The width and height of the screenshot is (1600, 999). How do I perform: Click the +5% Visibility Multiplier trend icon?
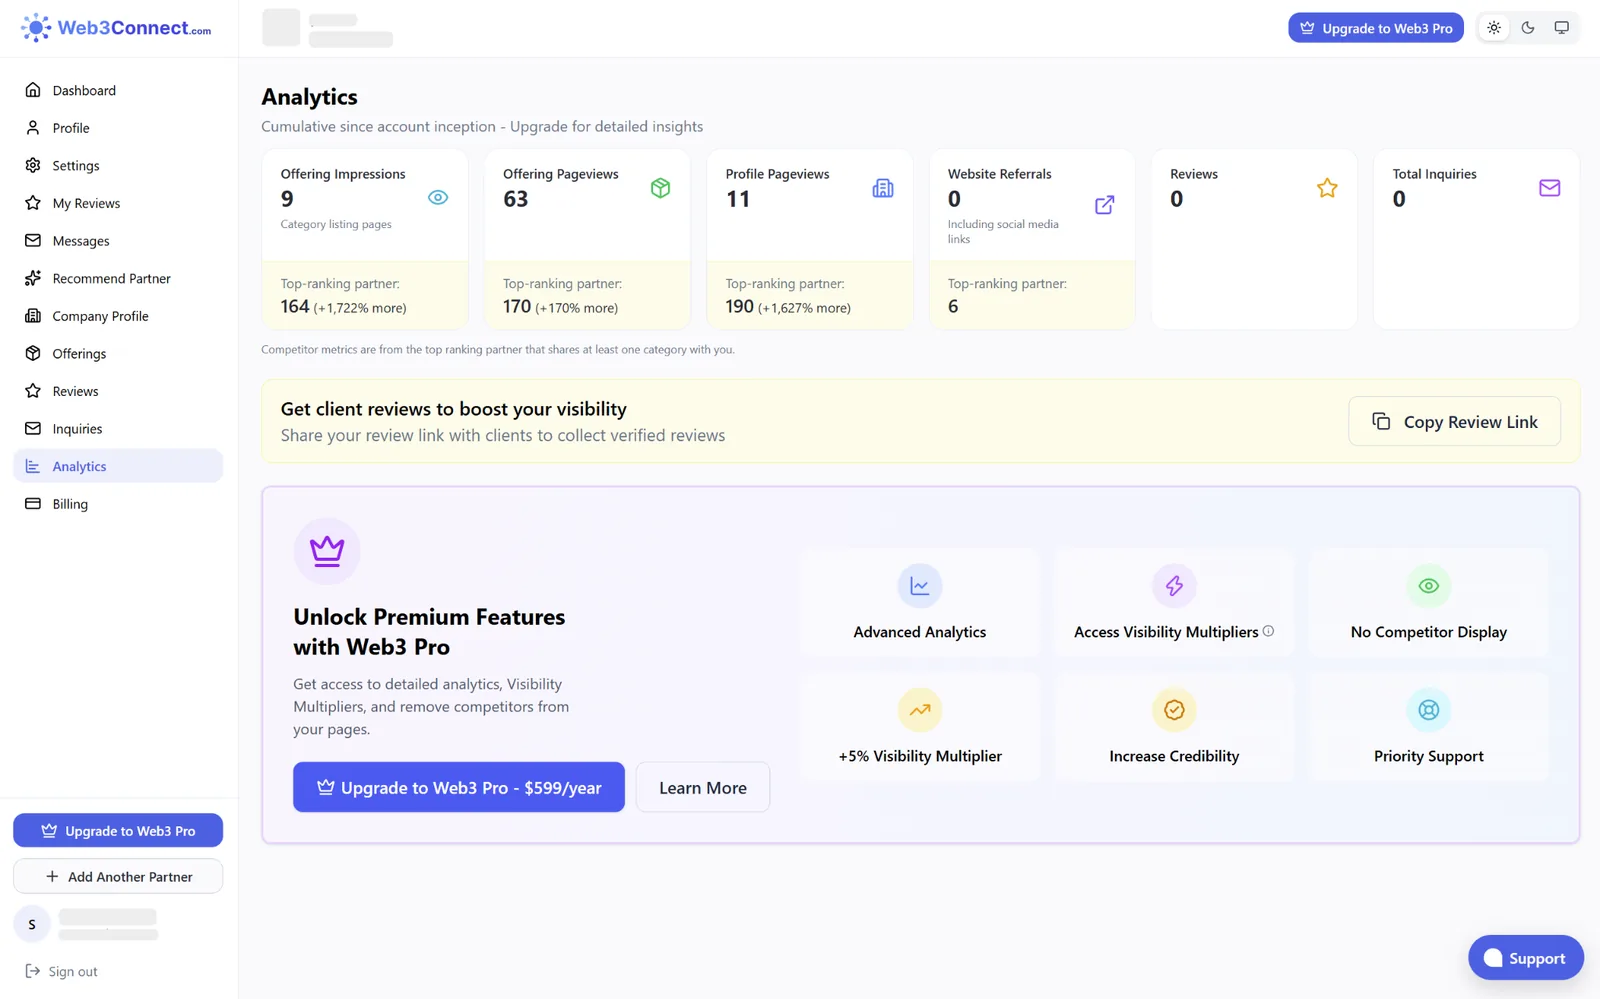(x=920, y=710)
